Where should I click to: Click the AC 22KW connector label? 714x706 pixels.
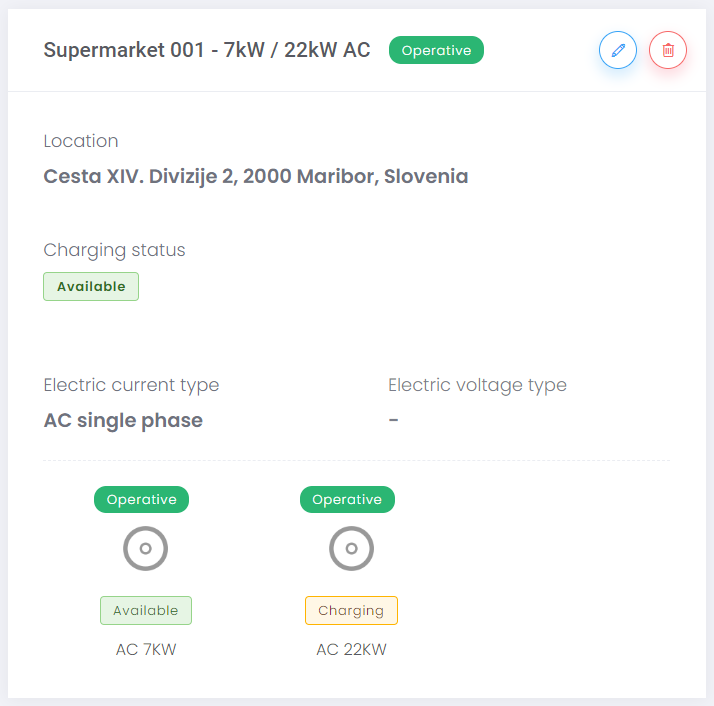[x=351, y=649]
